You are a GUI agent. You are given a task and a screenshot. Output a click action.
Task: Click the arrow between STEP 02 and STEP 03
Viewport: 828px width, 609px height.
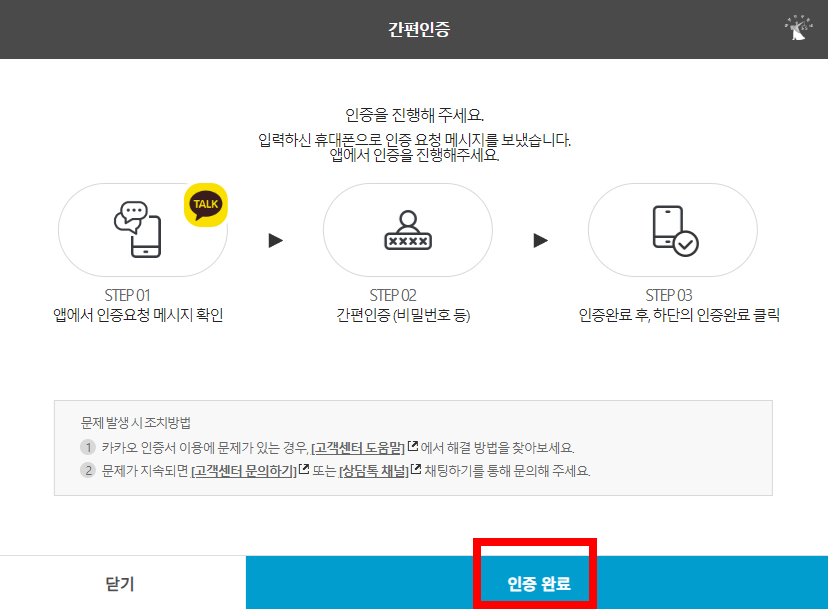540,239
